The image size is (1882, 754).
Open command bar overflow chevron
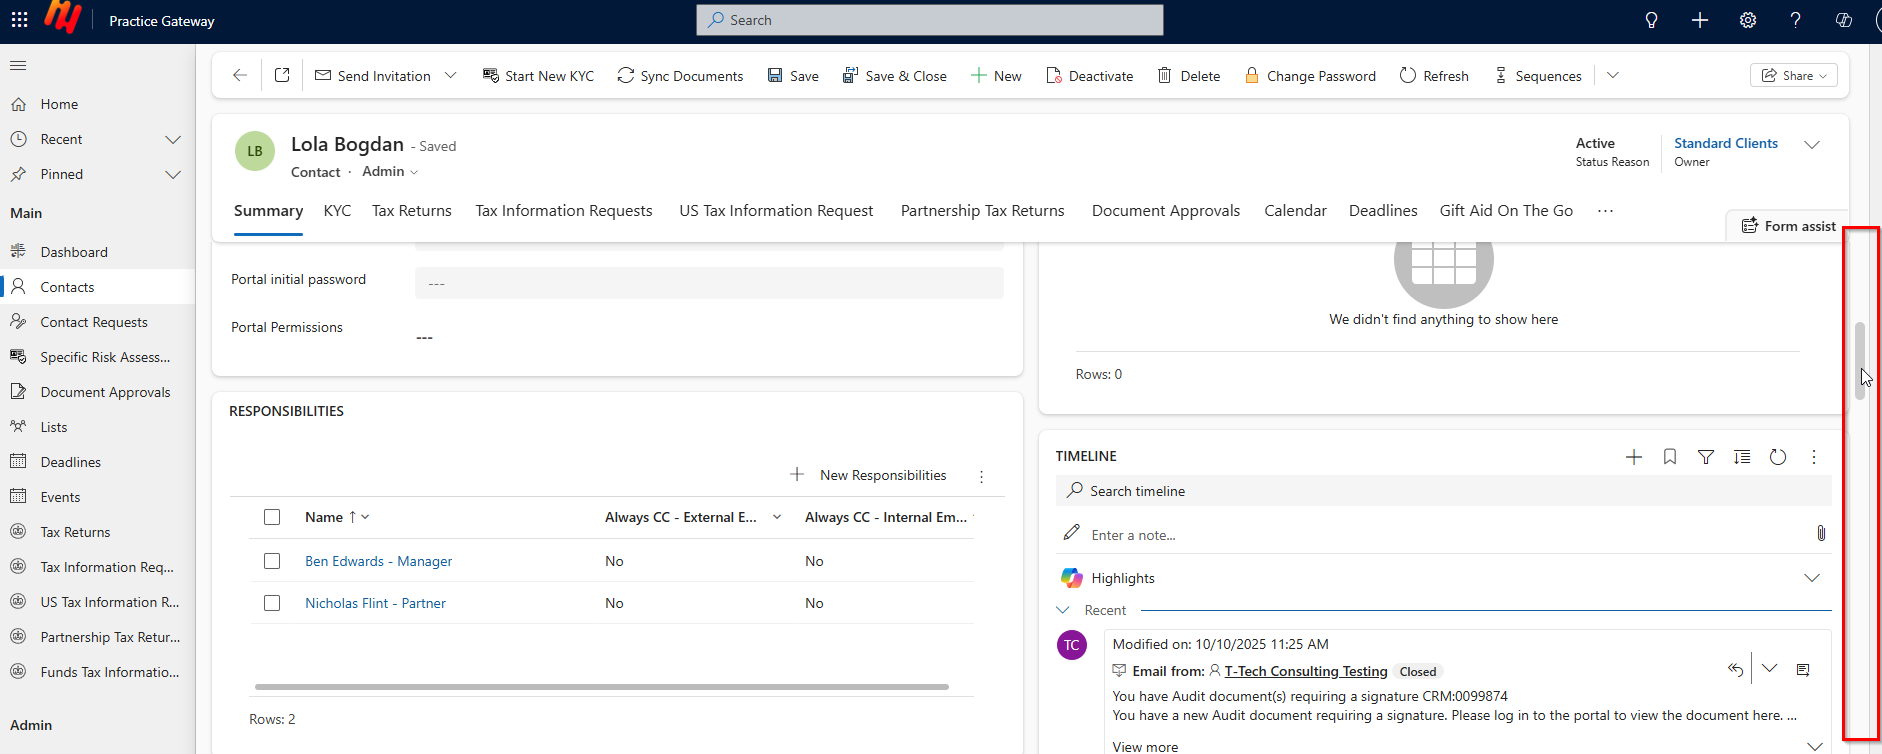point(1613,76)
